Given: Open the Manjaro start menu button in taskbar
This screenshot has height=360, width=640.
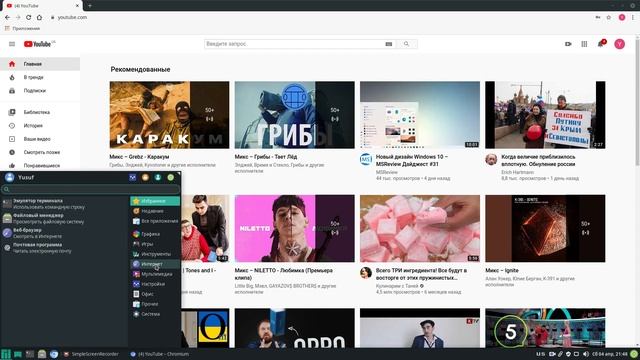Looking at the screenshot, I should point(6,354).
